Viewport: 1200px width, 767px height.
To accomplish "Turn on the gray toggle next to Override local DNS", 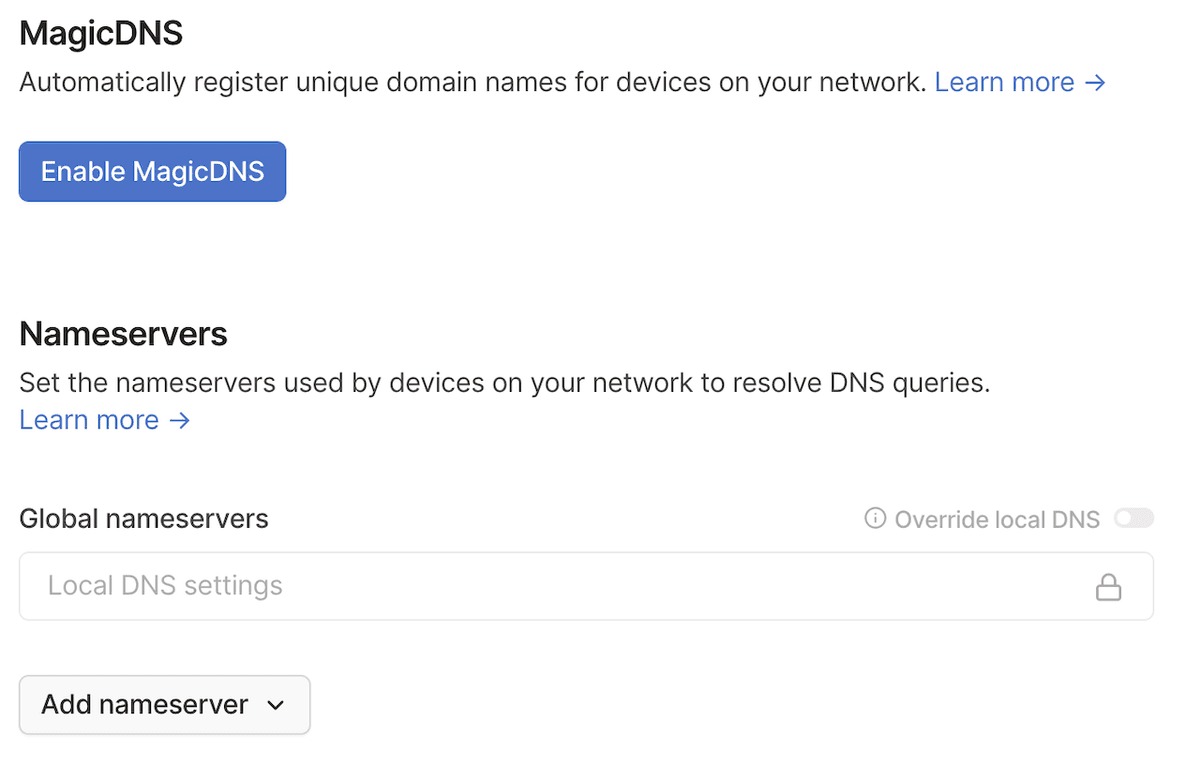I will [x=1134, y=518].
